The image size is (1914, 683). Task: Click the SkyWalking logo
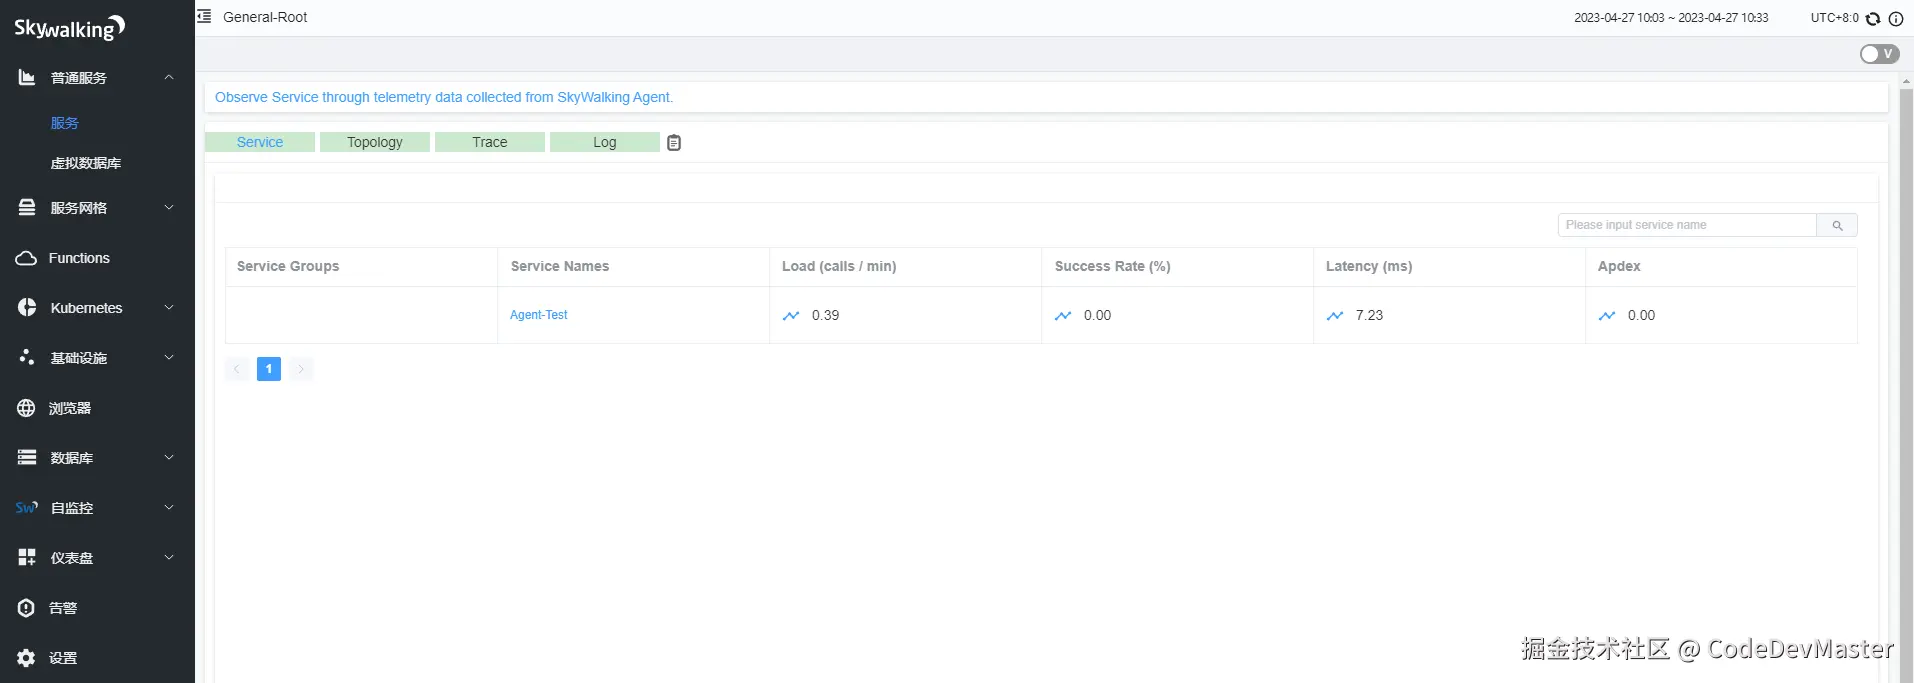pyautogui.click(x=70, y=28)
